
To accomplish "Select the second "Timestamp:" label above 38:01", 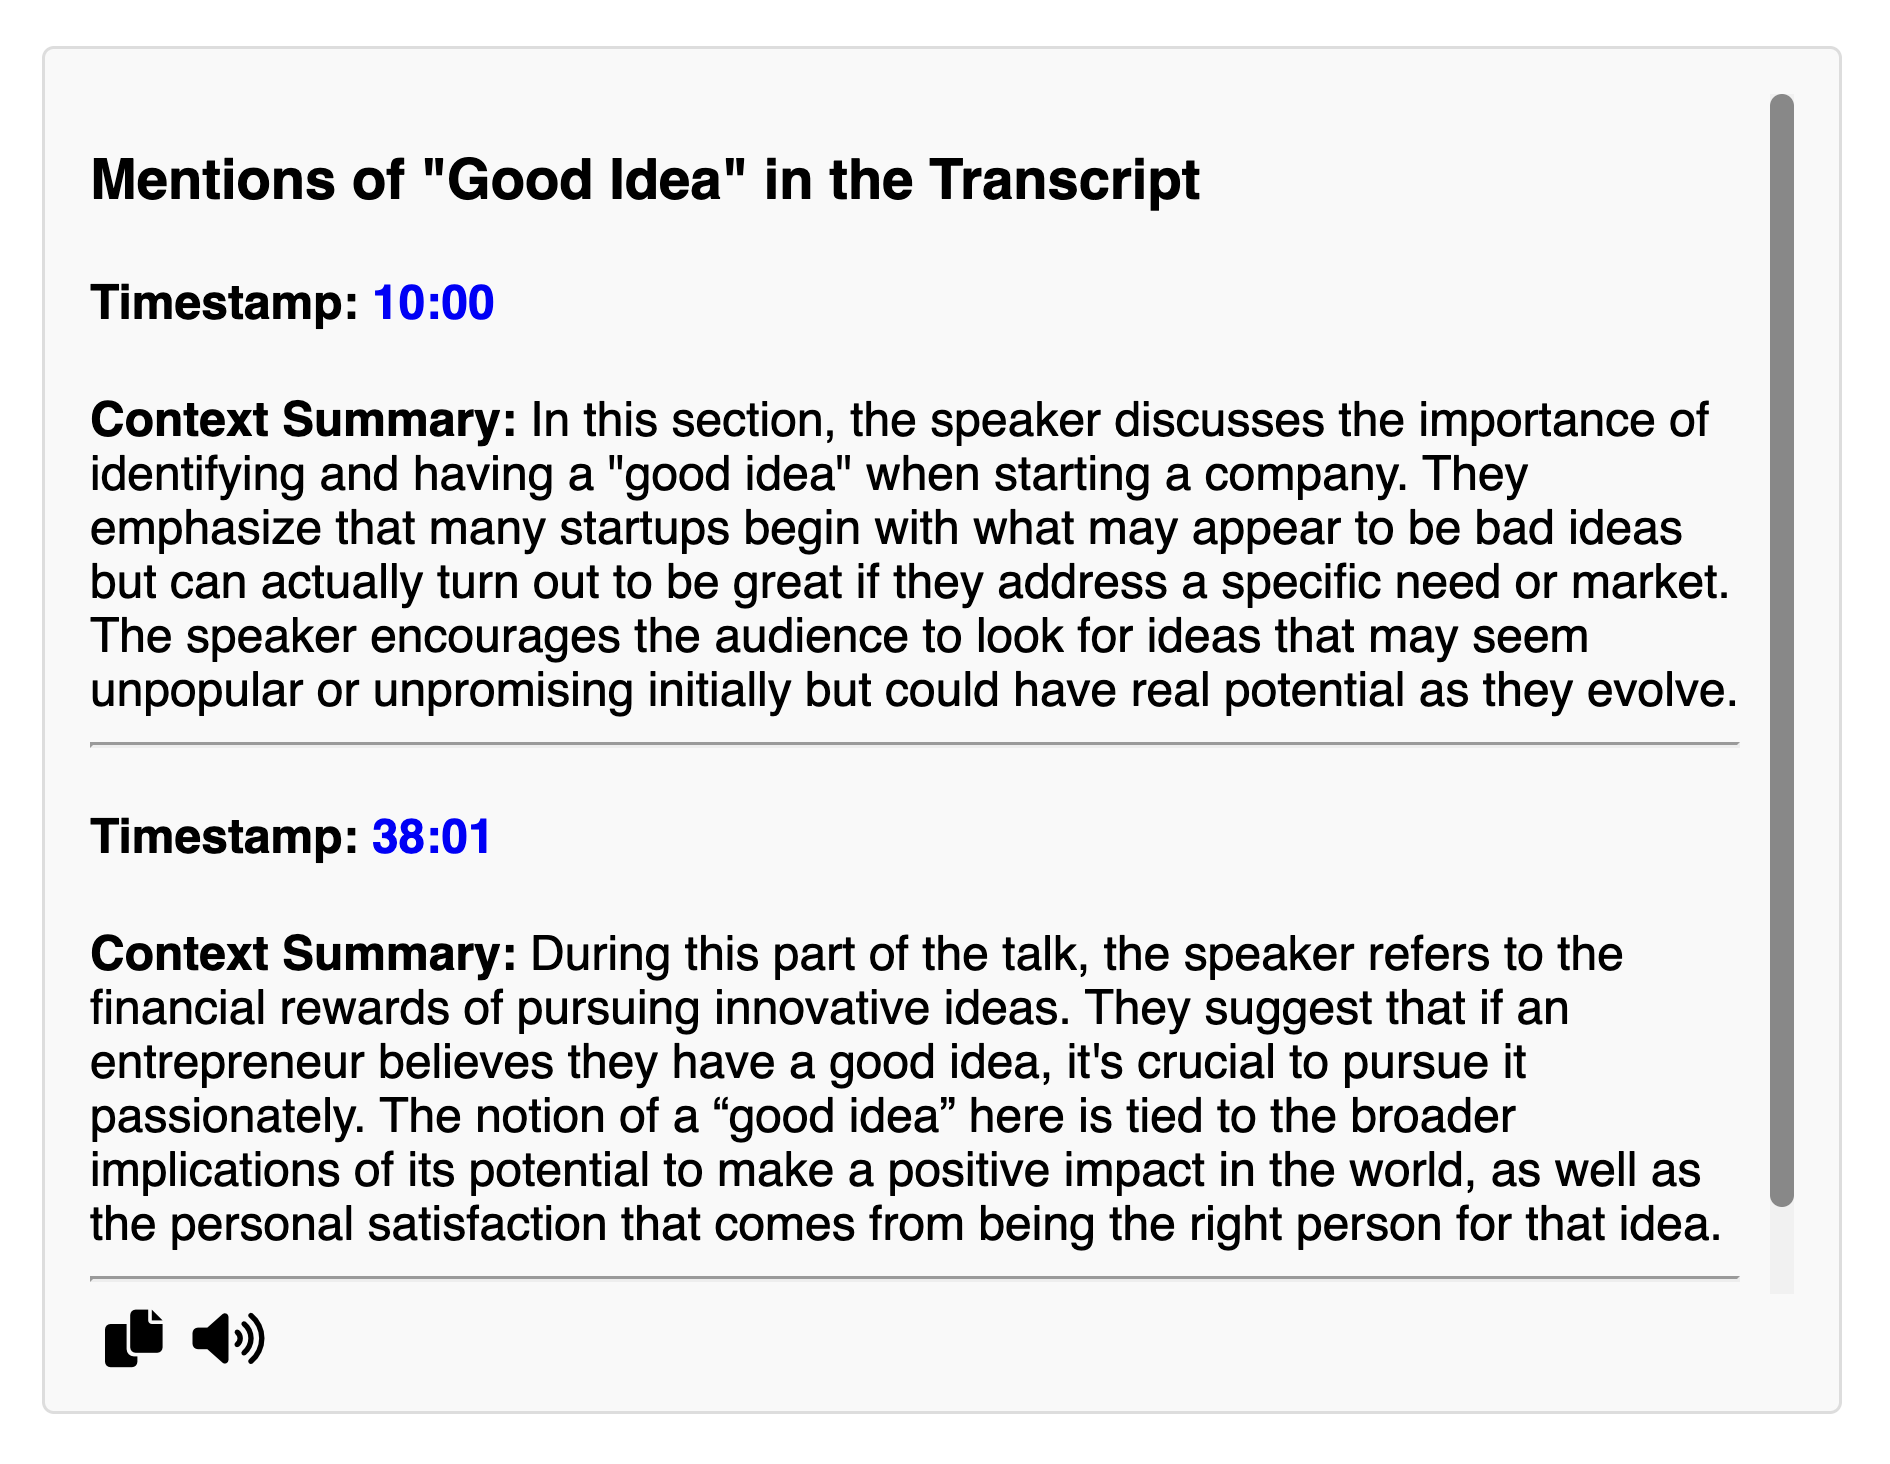I will pos(224,836).
